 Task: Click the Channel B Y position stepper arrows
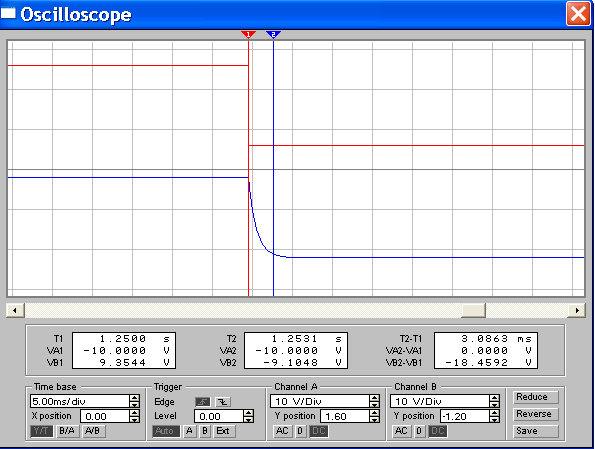tap(494, 416)
